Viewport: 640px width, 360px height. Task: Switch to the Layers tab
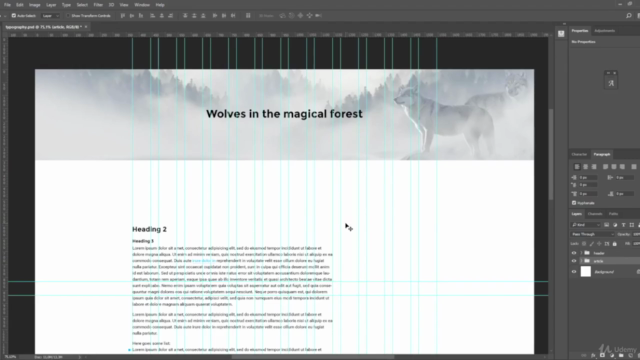coord(576,214)
